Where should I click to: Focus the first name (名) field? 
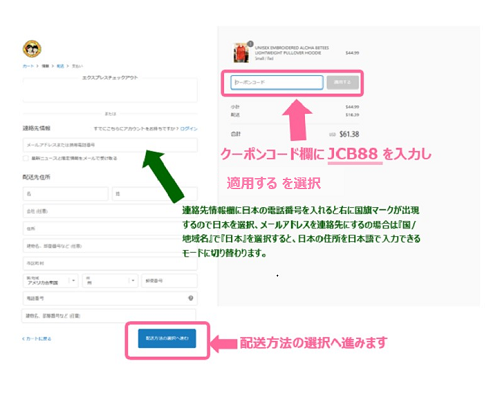[x=66, y=194]
